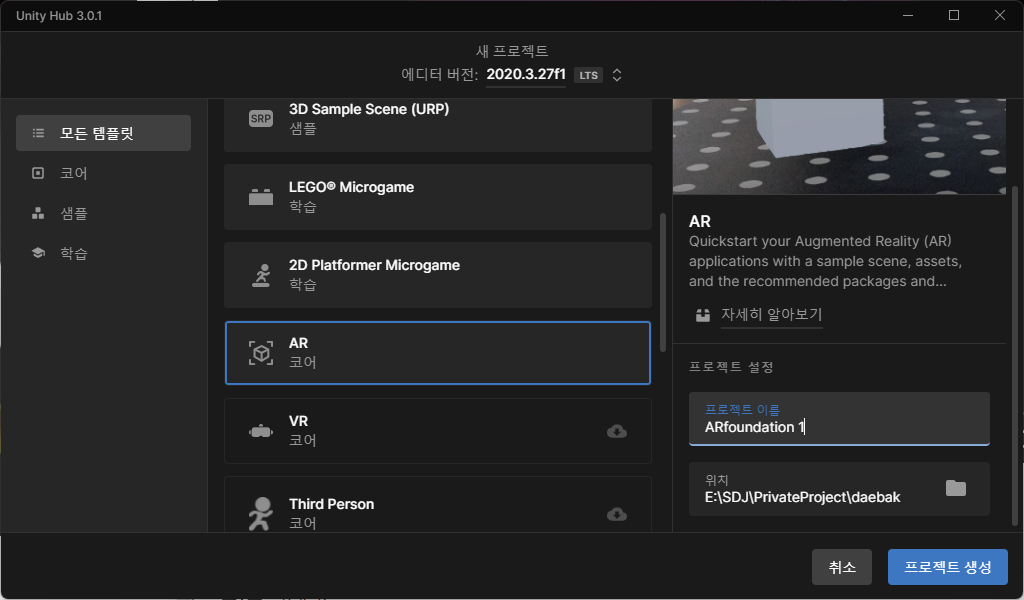Image resolution: width=1024 pixels, height=600 pixels.
Task: Click the template list scrollbar
Action: (663, 281)
